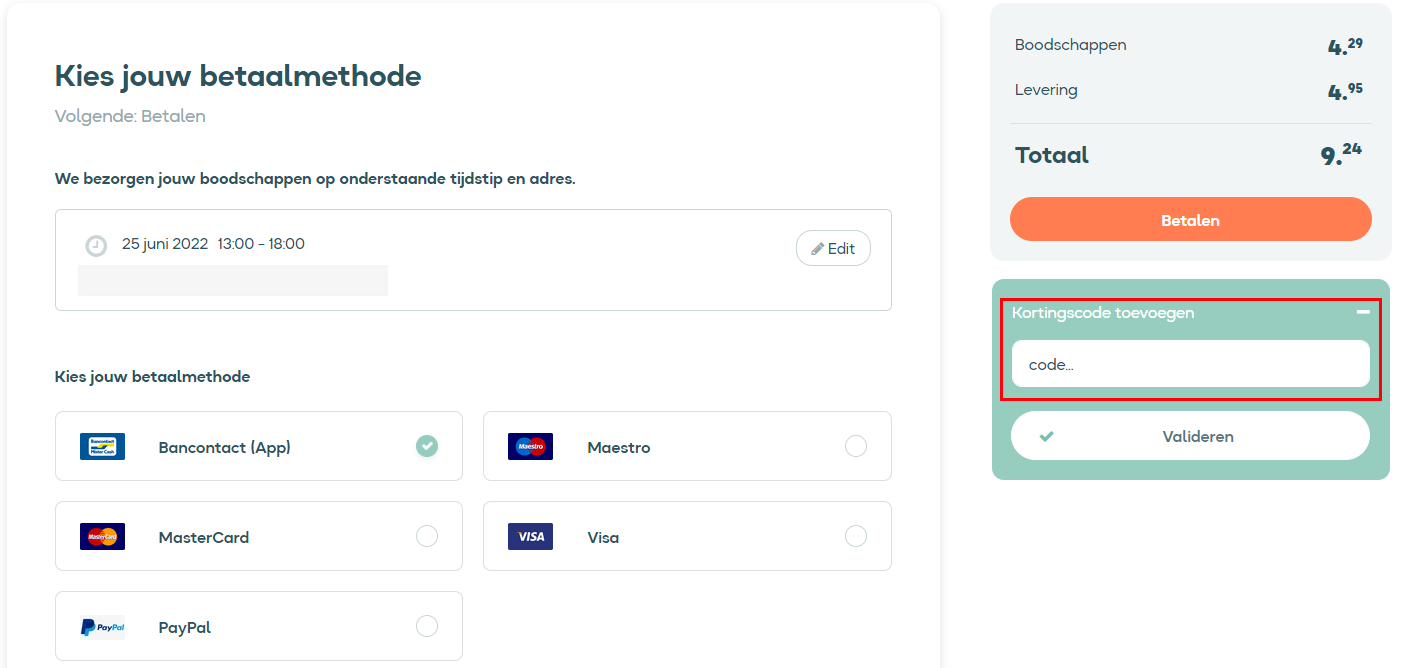Click the delivery slot 25 juni 2022 text
1407x668 pixels.
[165, 244]
